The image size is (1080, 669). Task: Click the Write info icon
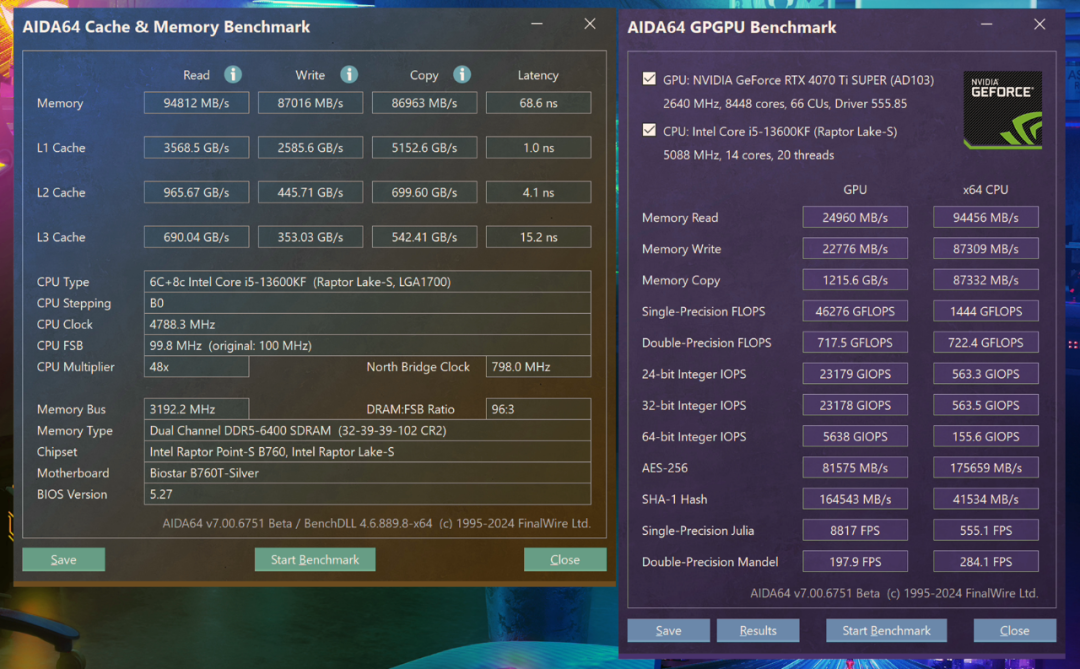349,74
